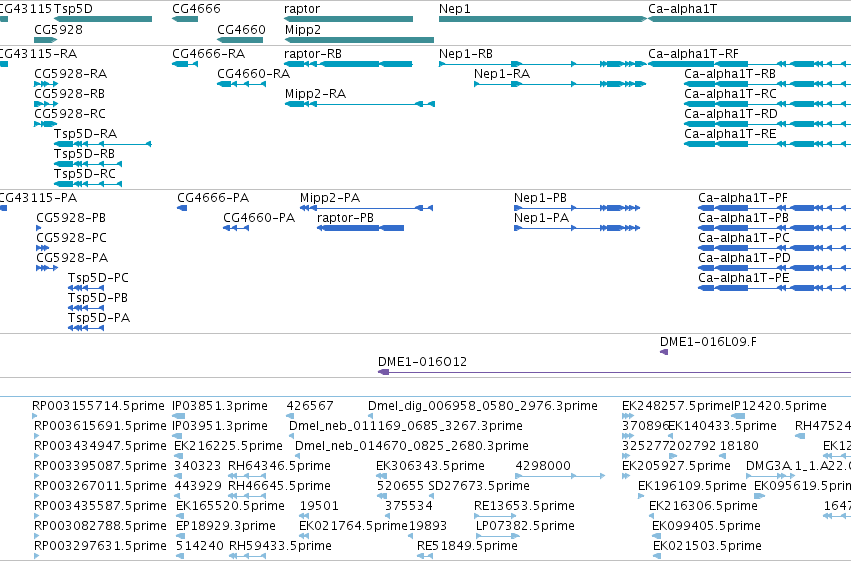The width and height of the screenshot is (851, 561).
Task: Select protein CG5928-PB
Action: pyautogui.click(x=71, y=218)
